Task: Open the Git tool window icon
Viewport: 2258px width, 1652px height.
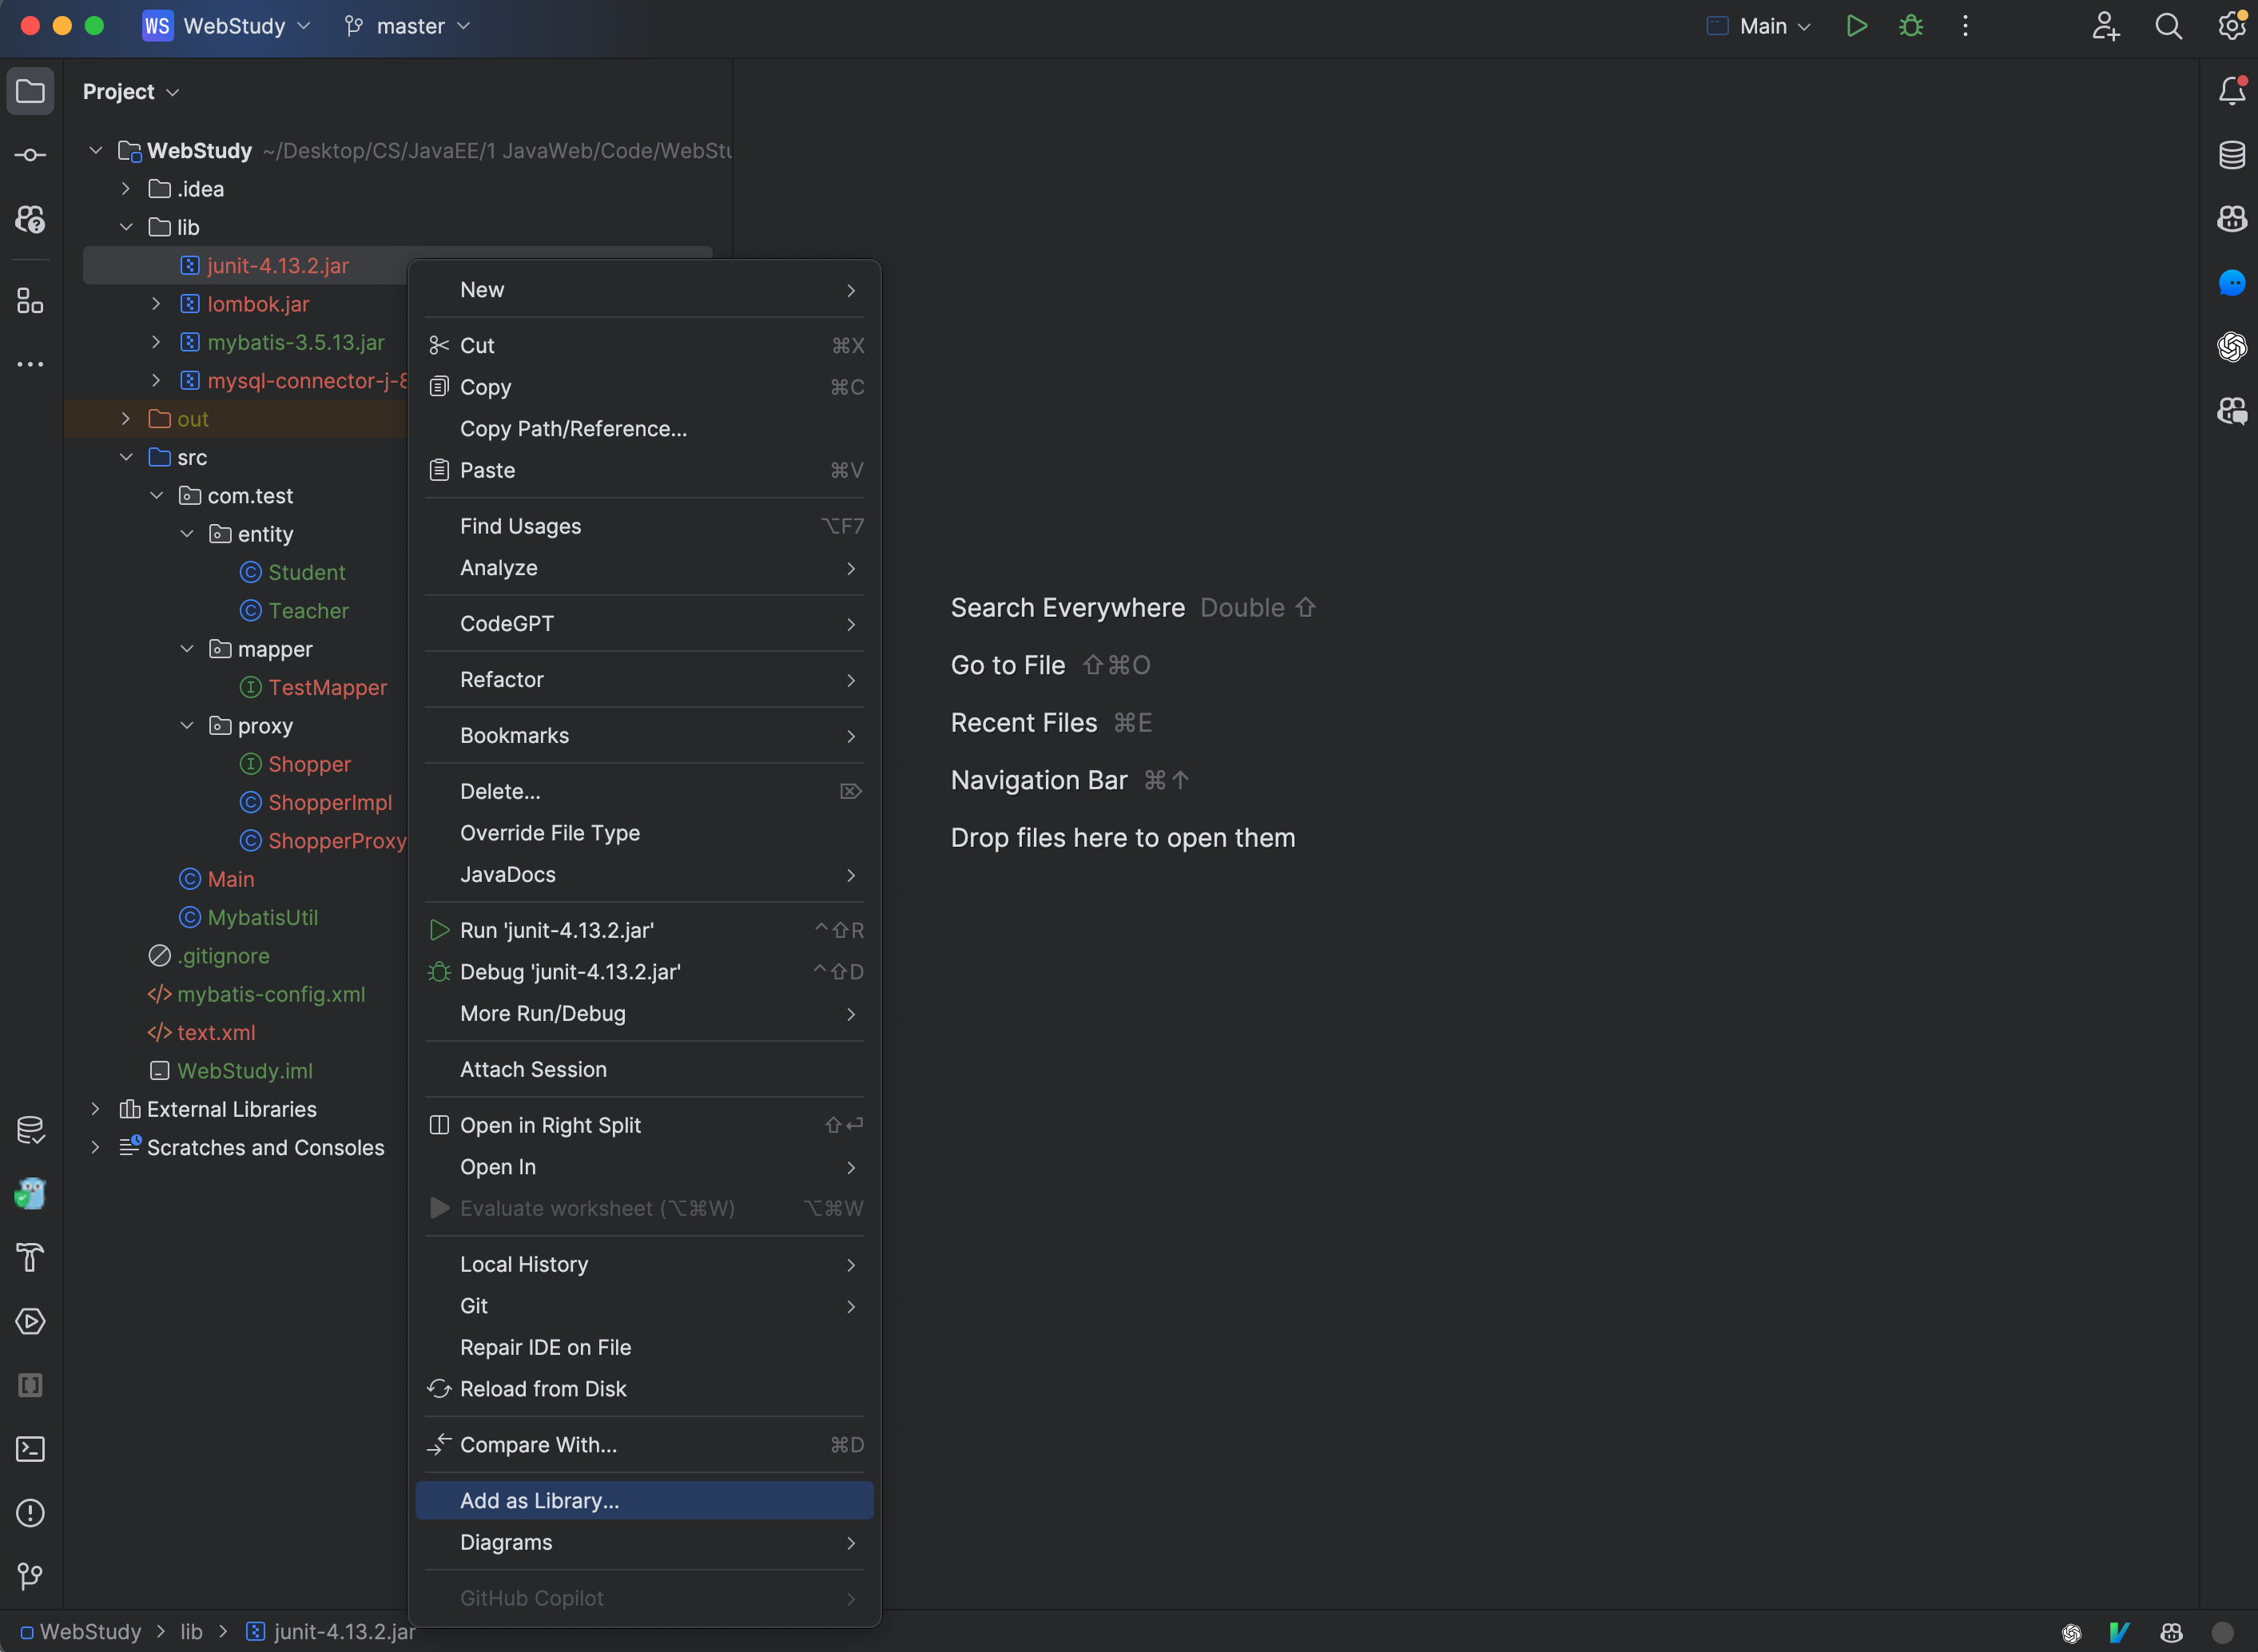Action: (30, 1577)
